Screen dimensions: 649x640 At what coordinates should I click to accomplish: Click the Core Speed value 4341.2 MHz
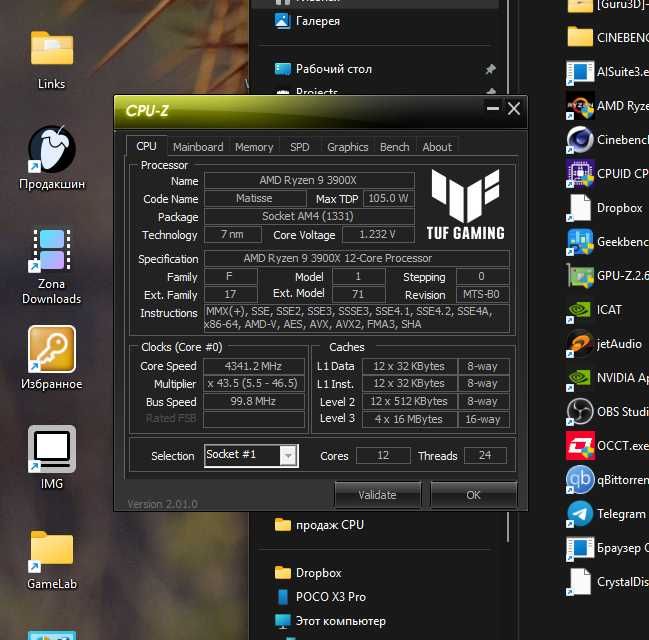click(x=254, y=366)
